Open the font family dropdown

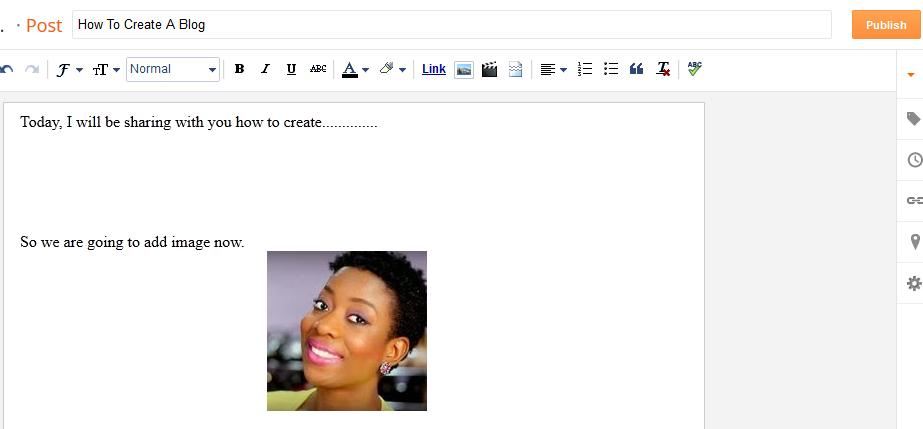[x=69, y=69]
